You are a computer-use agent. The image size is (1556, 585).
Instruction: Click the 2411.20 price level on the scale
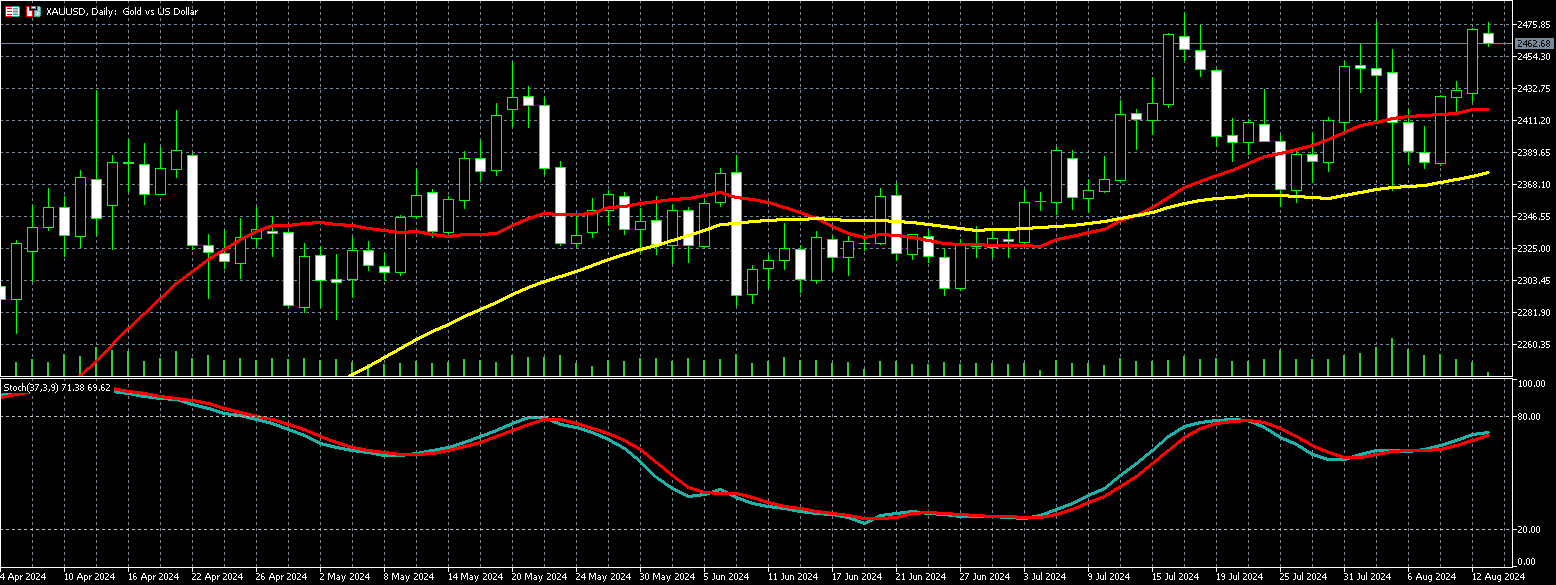(x=1532, y=121)
